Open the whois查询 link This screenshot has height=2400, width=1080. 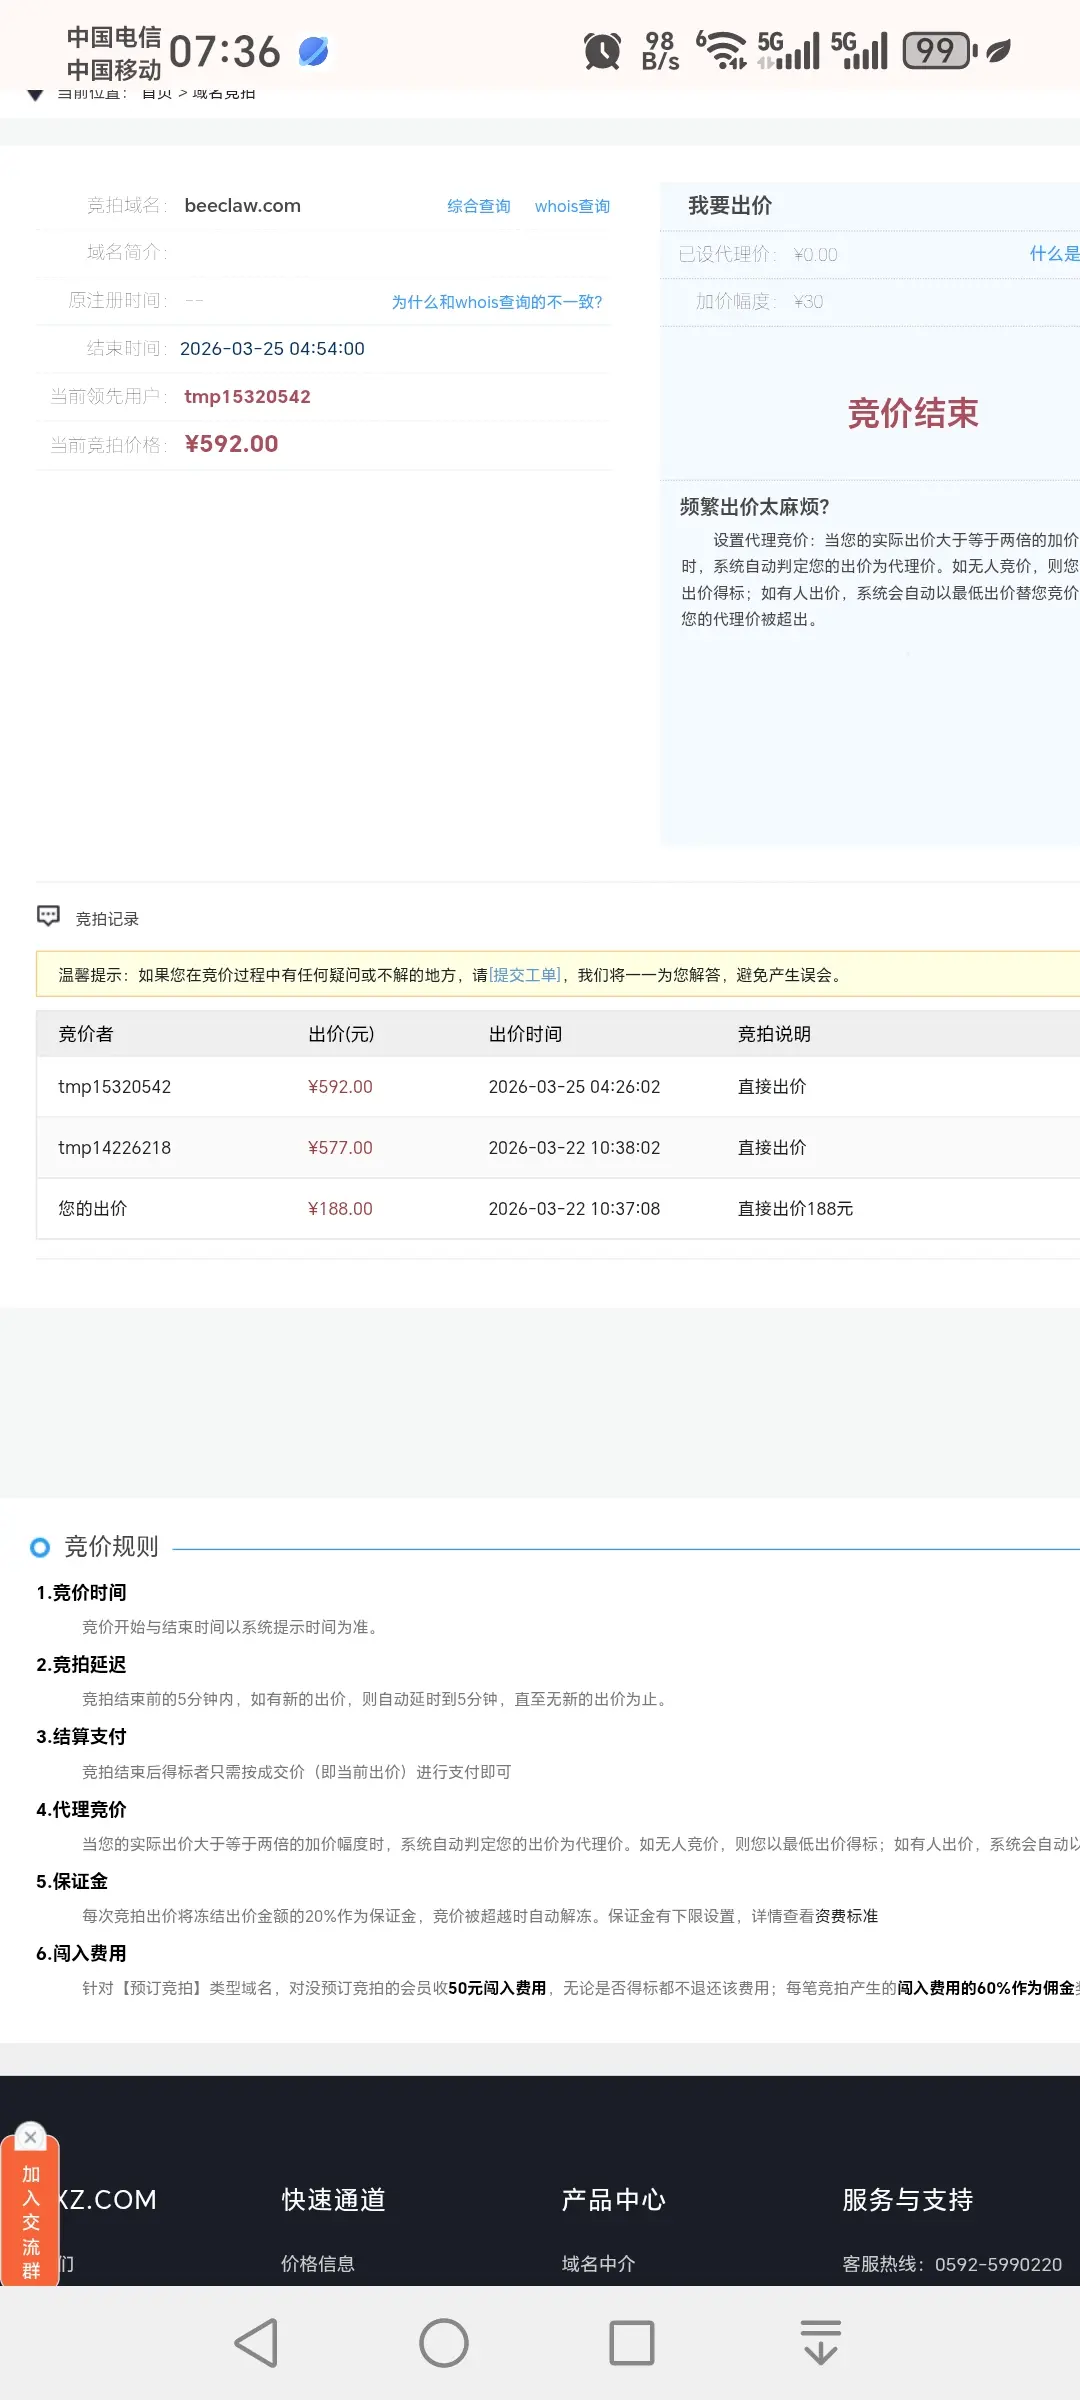(x=572, y=206)
